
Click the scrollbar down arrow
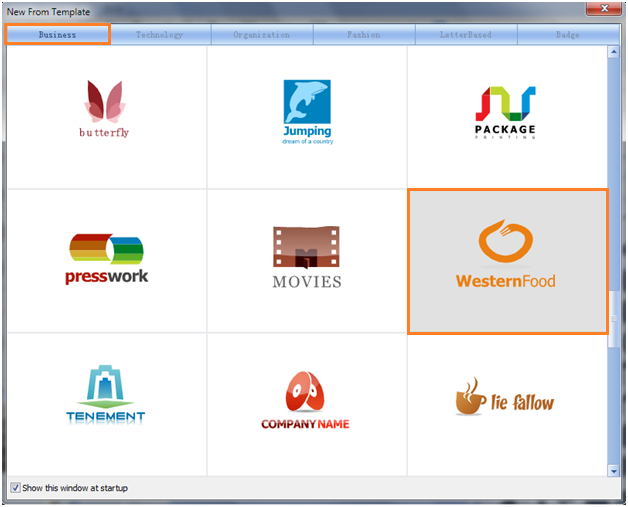pyautogui.click(x=614, y=471)
